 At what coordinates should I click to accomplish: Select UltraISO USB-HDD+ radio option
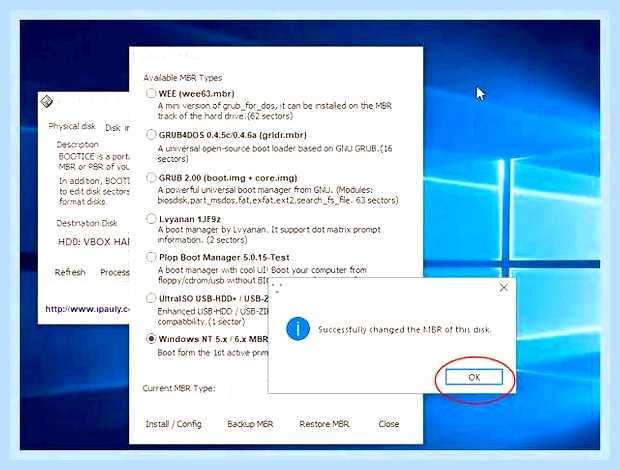pos(151,298)
